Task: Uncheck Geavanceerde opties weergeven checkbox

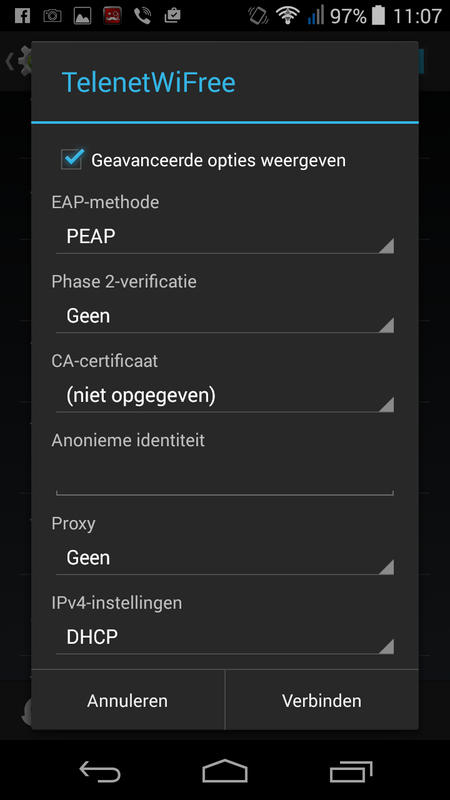Action: 72,159
